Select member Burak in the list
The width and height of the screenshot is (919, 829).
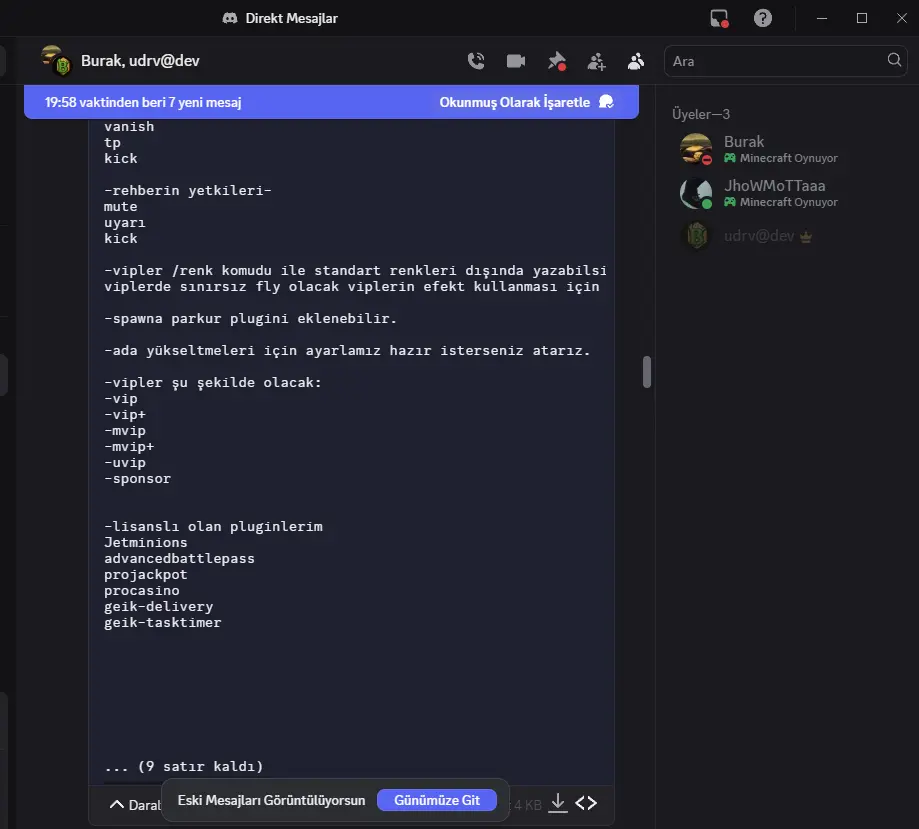click(784, 149)
